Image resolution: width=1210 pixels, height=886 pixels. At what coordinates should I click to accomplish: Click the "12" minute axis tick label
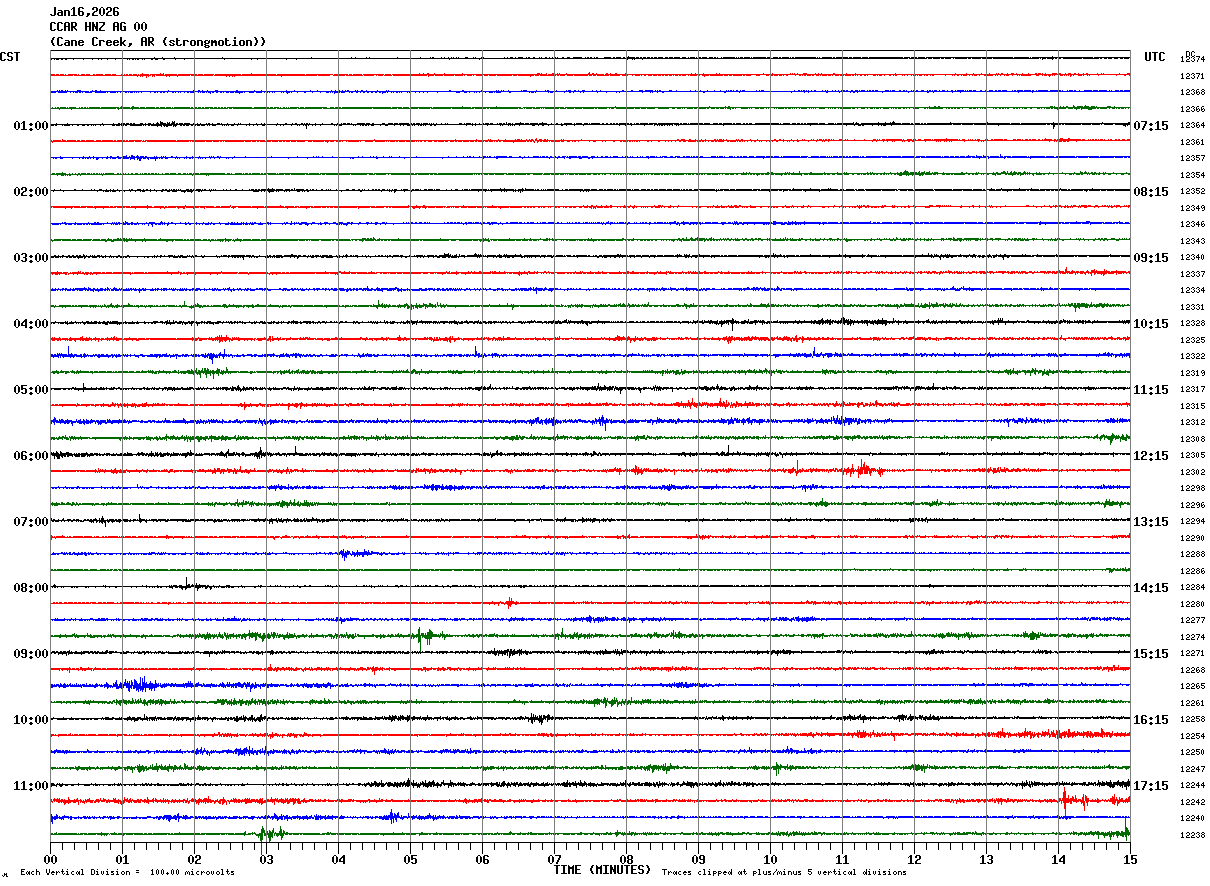coord(914,859)
